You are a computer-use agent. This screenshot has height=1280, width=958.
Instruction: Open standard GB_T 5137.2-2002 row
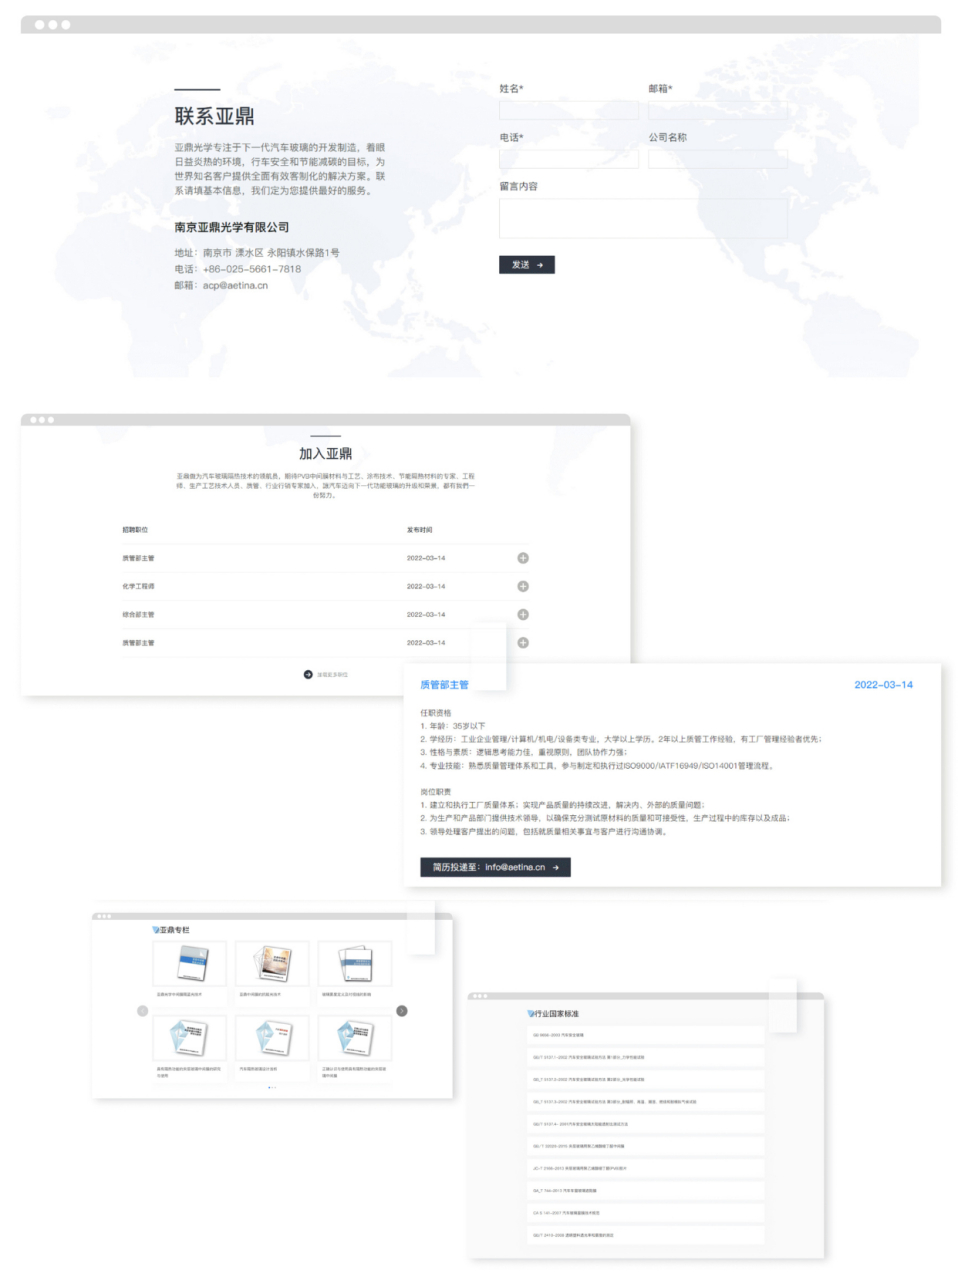pos(645,1079)
